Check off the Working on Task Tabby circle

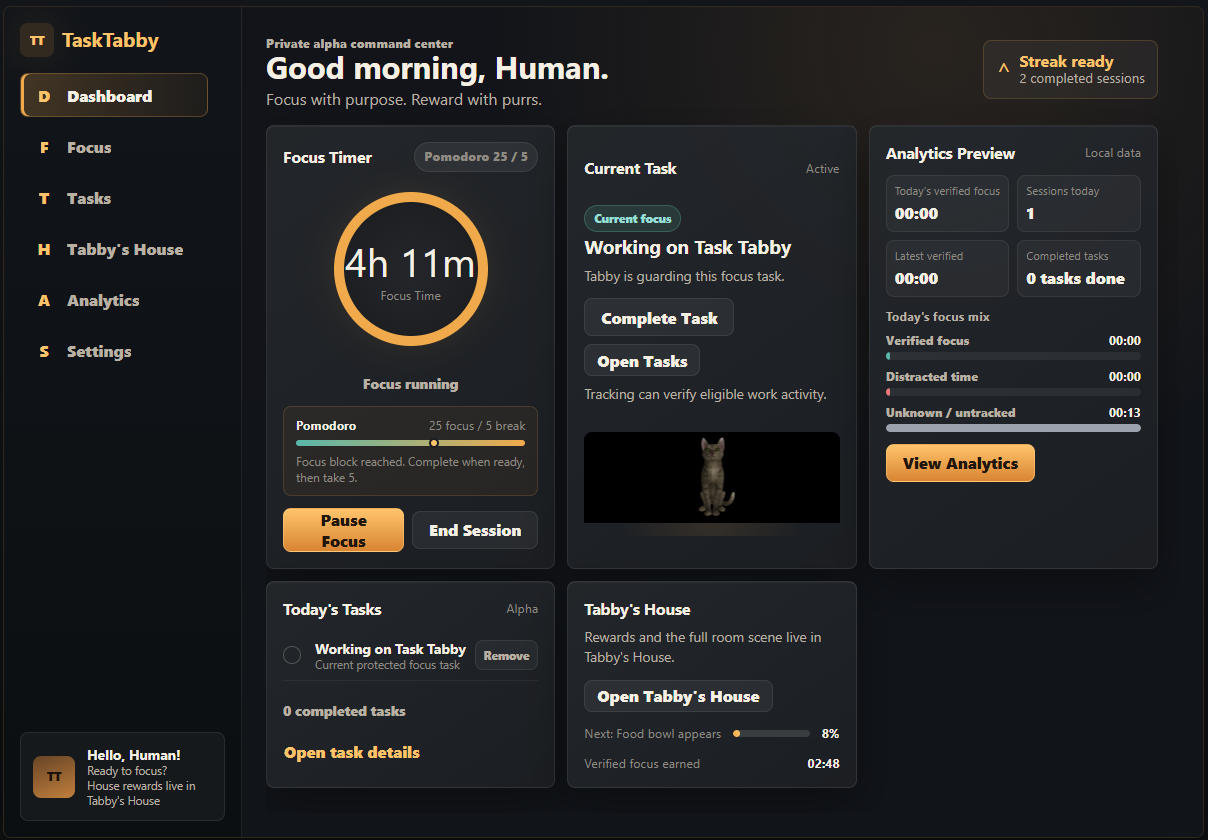(x=292, y=655)
